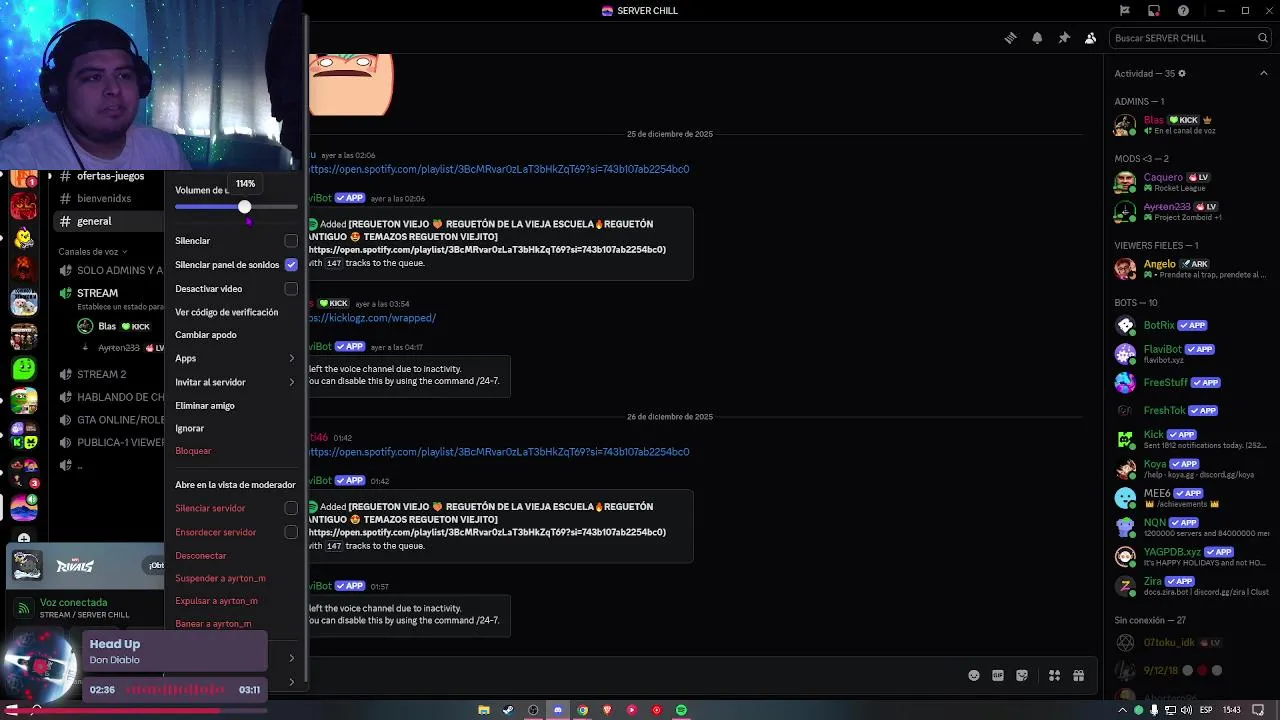Open Spotify from the taskbar

coord(681,710)
